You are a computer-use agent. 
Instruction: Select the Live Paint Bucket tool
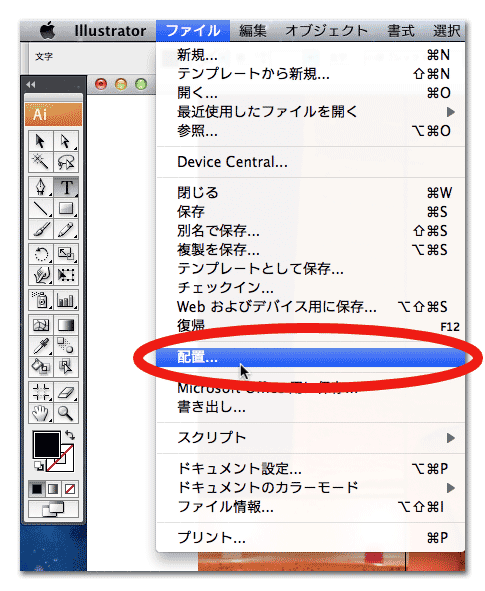40,366
